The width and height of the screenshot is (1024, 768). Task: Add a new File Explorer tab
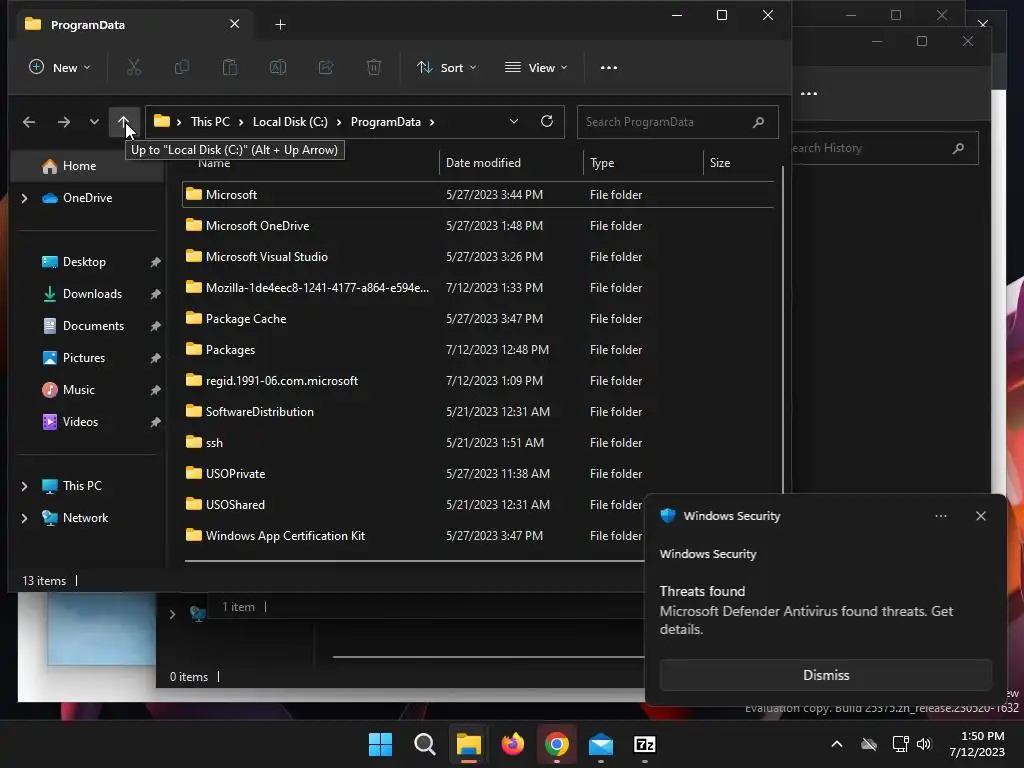tap(280, 25)
